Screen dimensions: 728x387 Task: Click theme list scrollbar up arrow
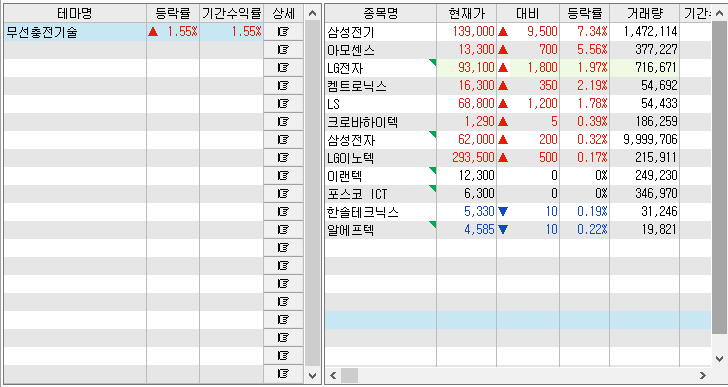(312, 13)
